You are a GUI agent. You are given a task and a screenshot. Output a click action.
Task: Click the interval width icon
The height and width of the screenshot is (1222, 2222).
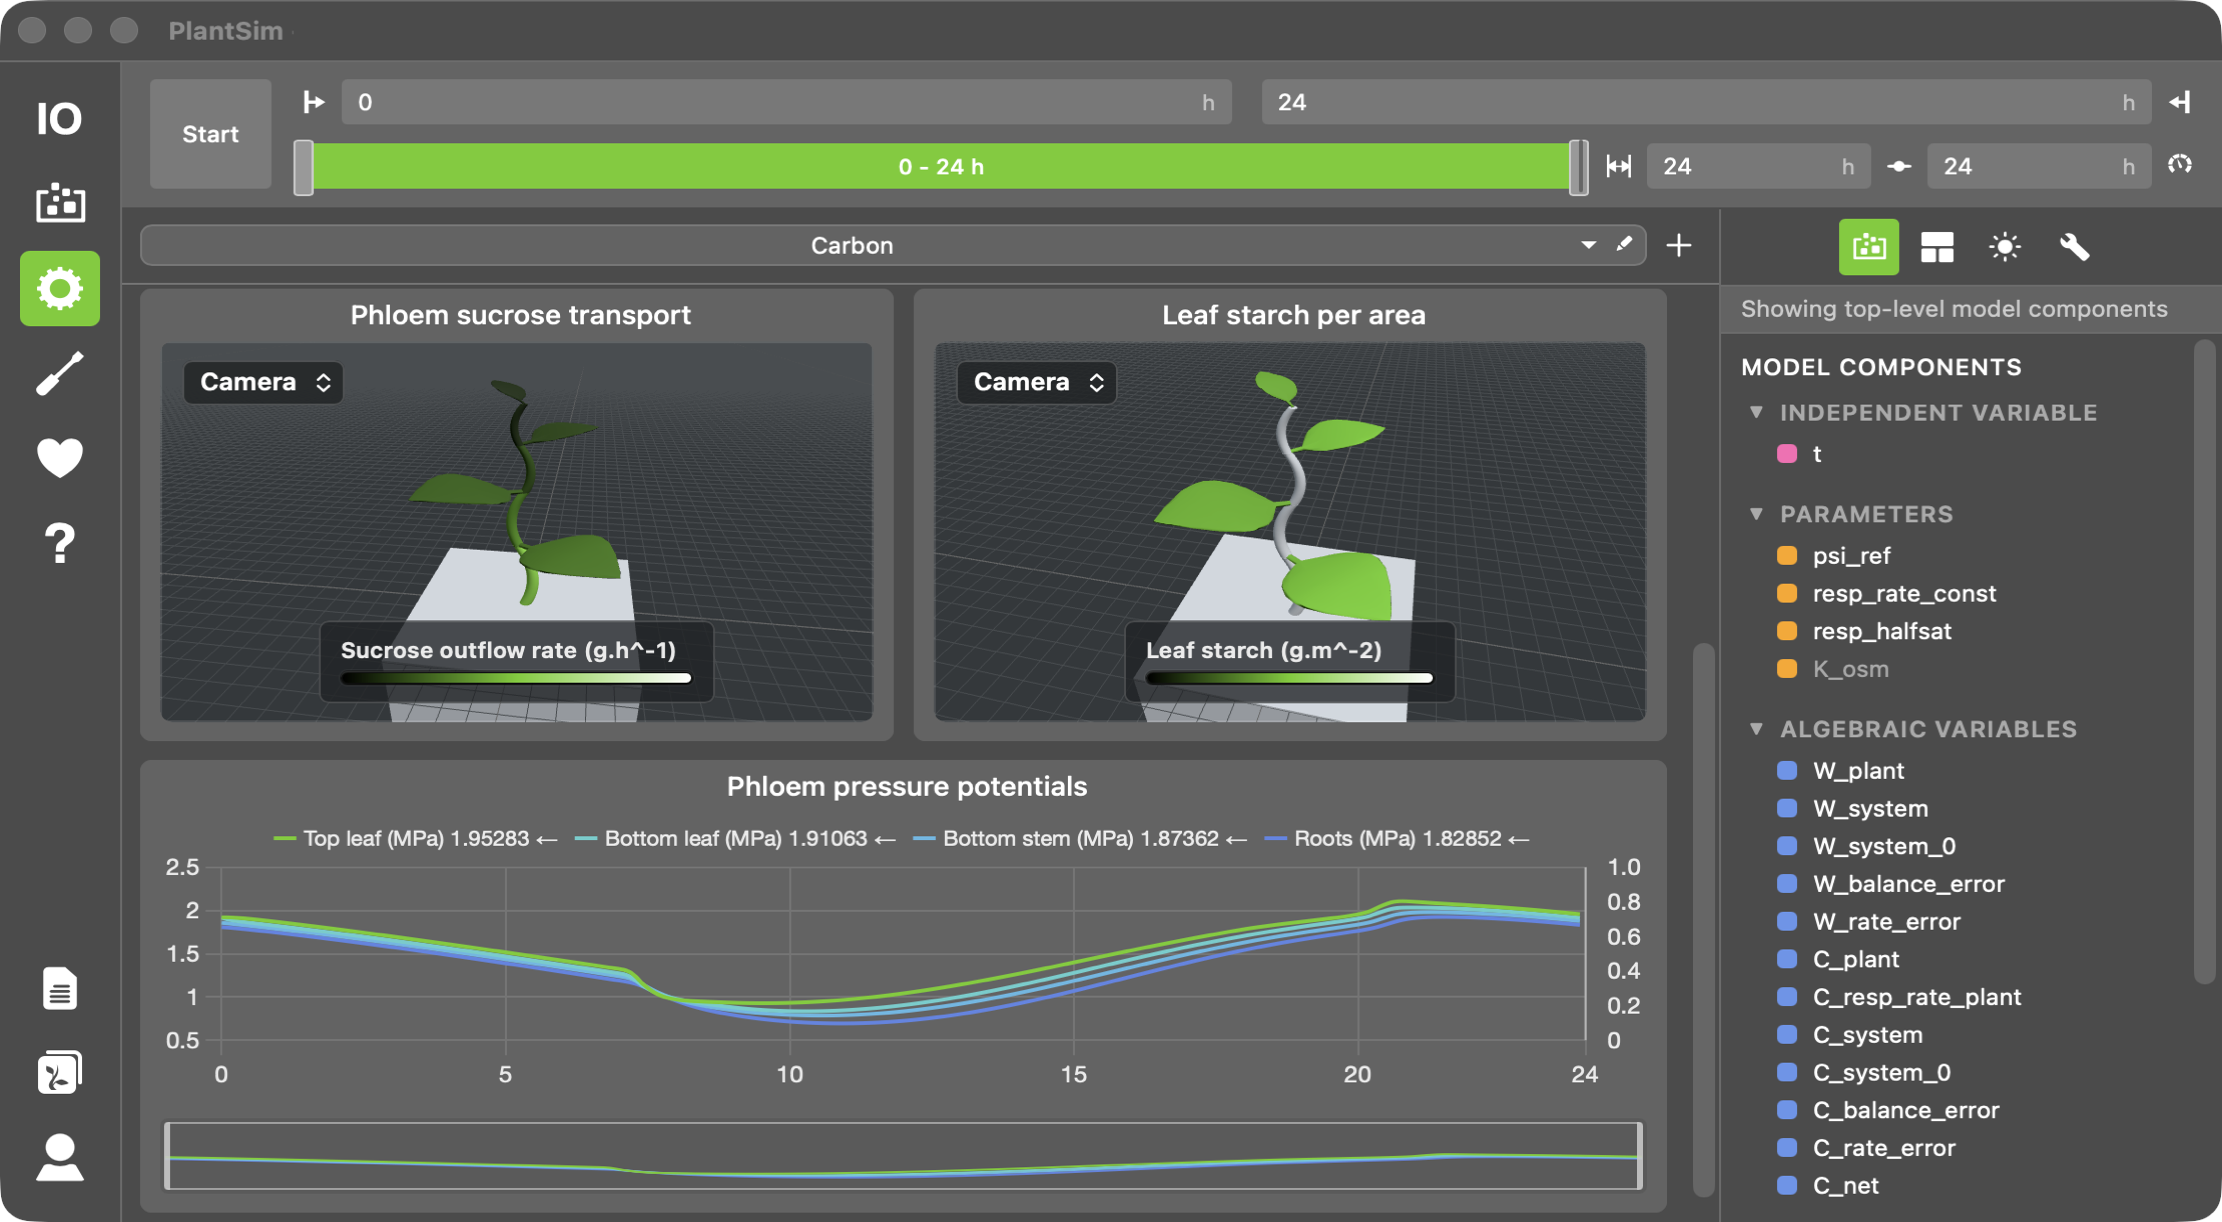pos(1619,166)
